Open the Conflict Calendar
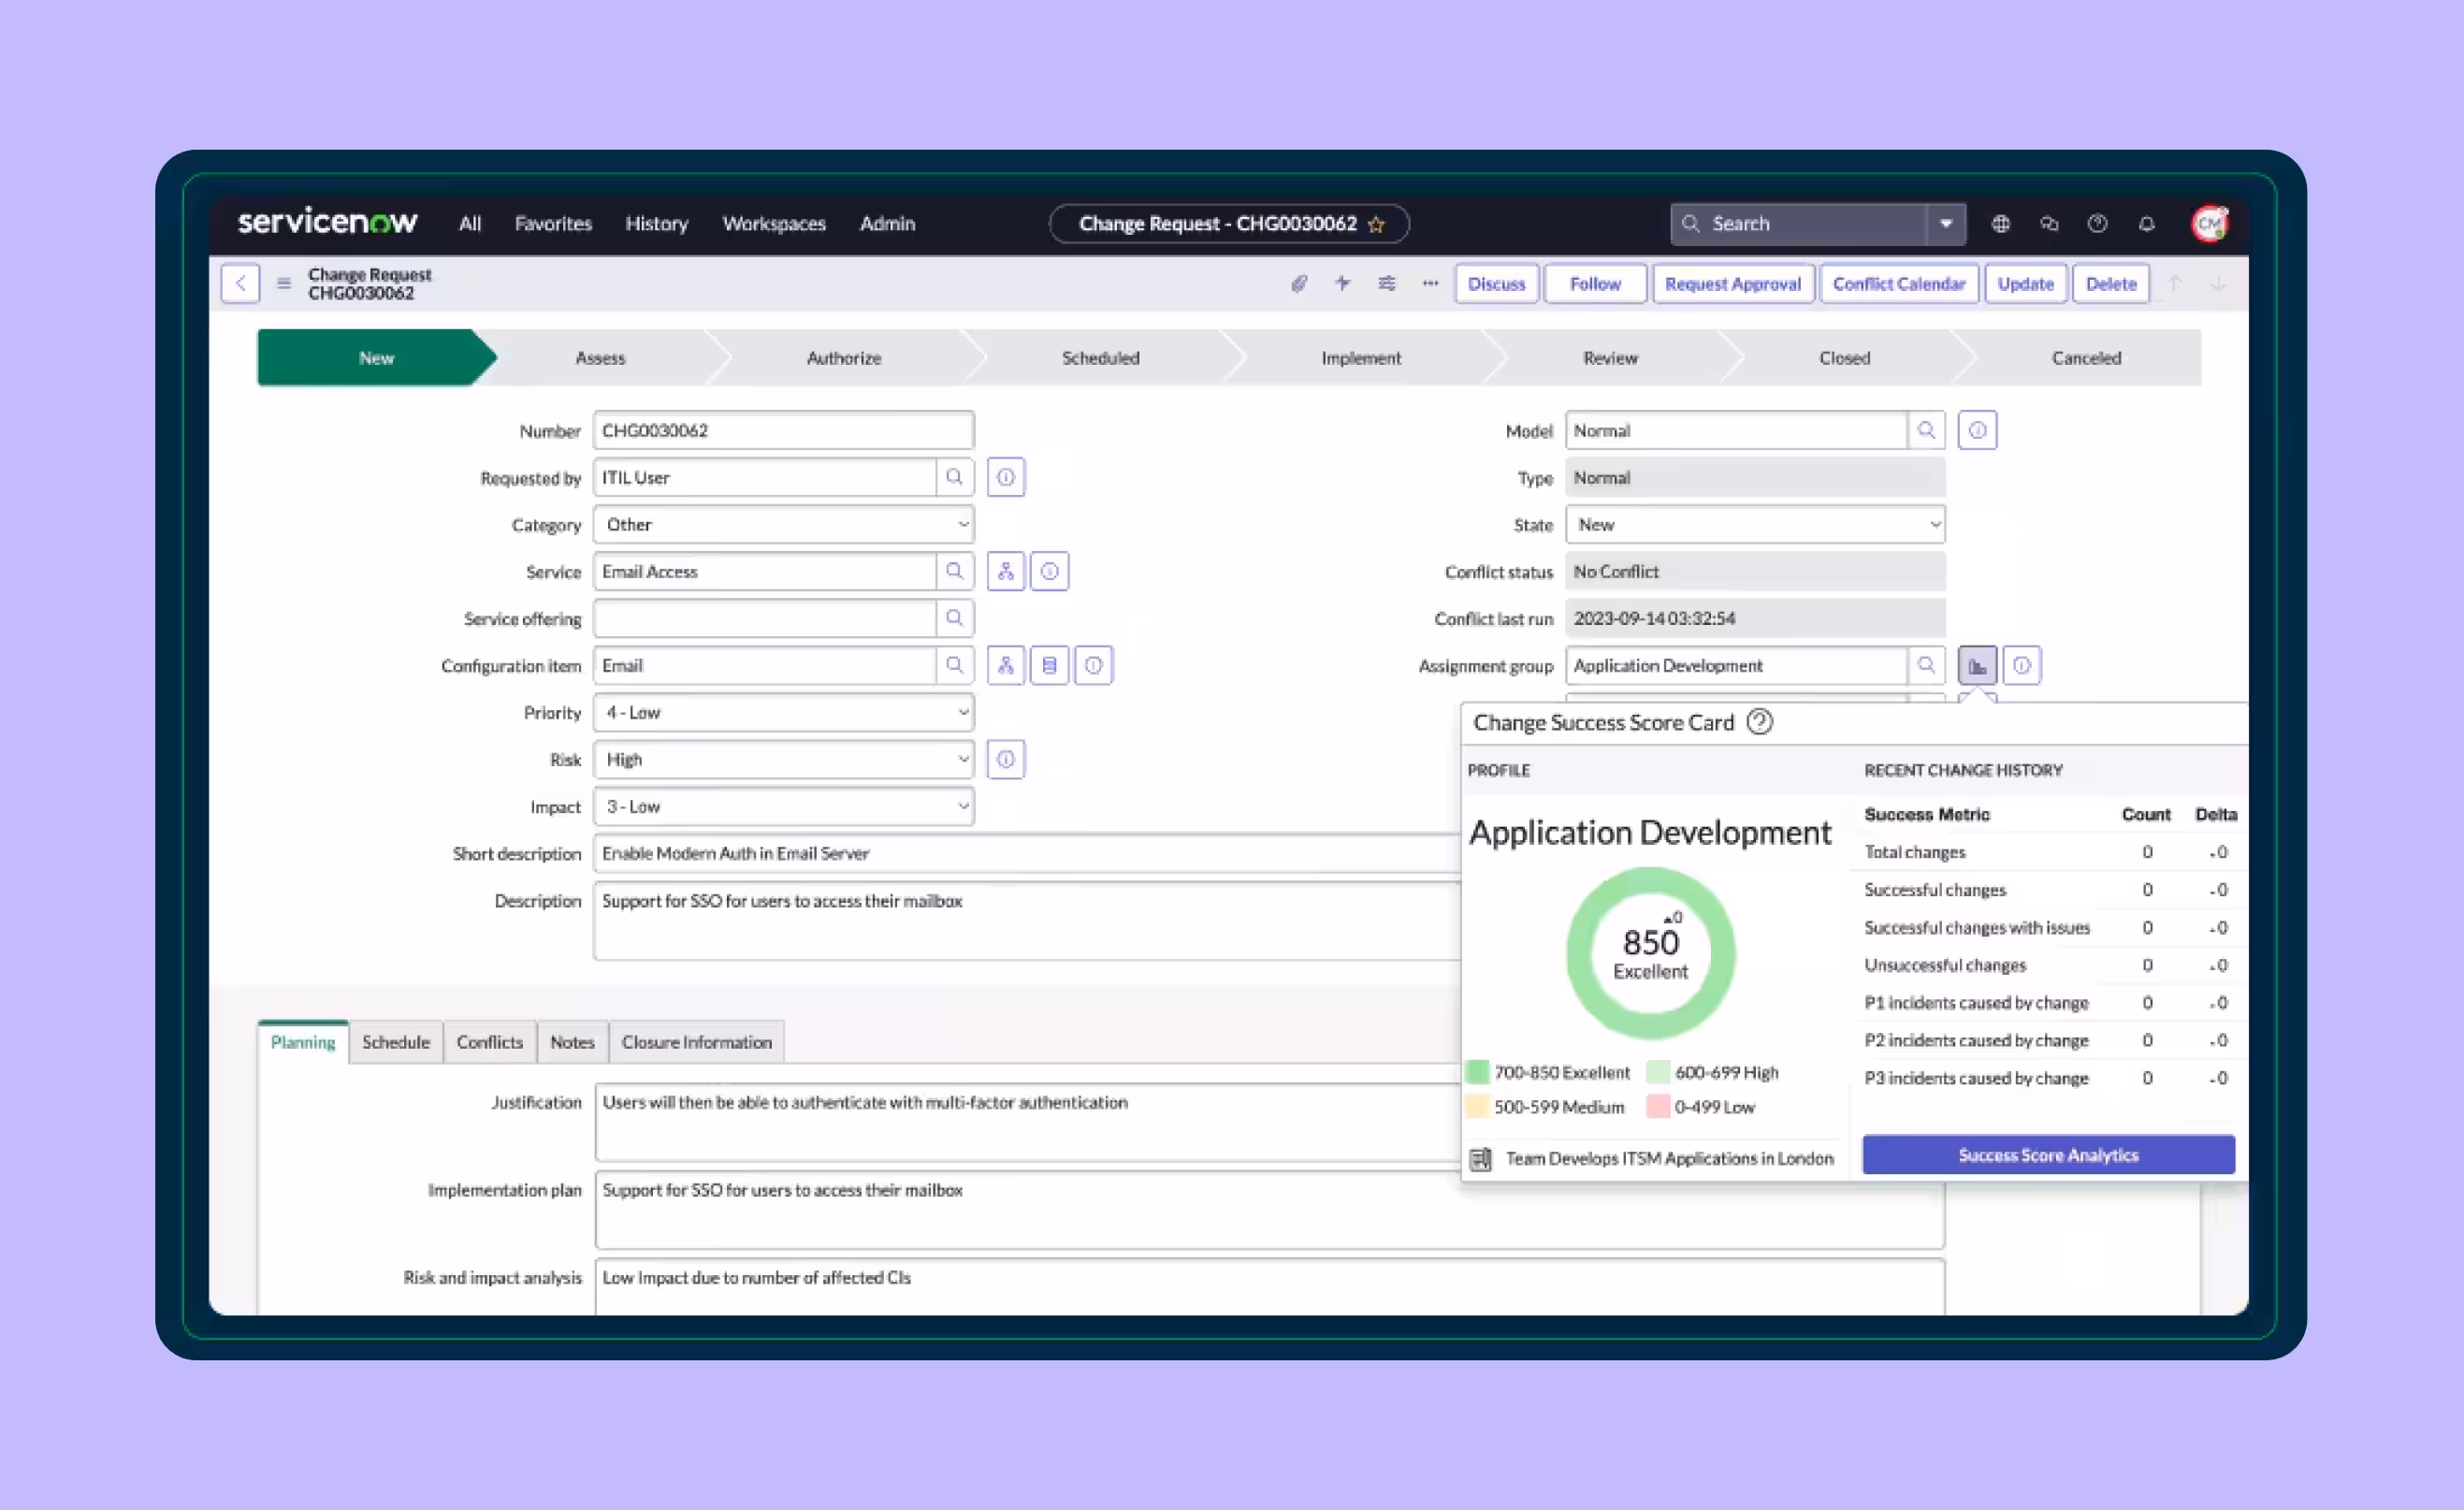2464x1510 pixels. tap(1899, 283)
